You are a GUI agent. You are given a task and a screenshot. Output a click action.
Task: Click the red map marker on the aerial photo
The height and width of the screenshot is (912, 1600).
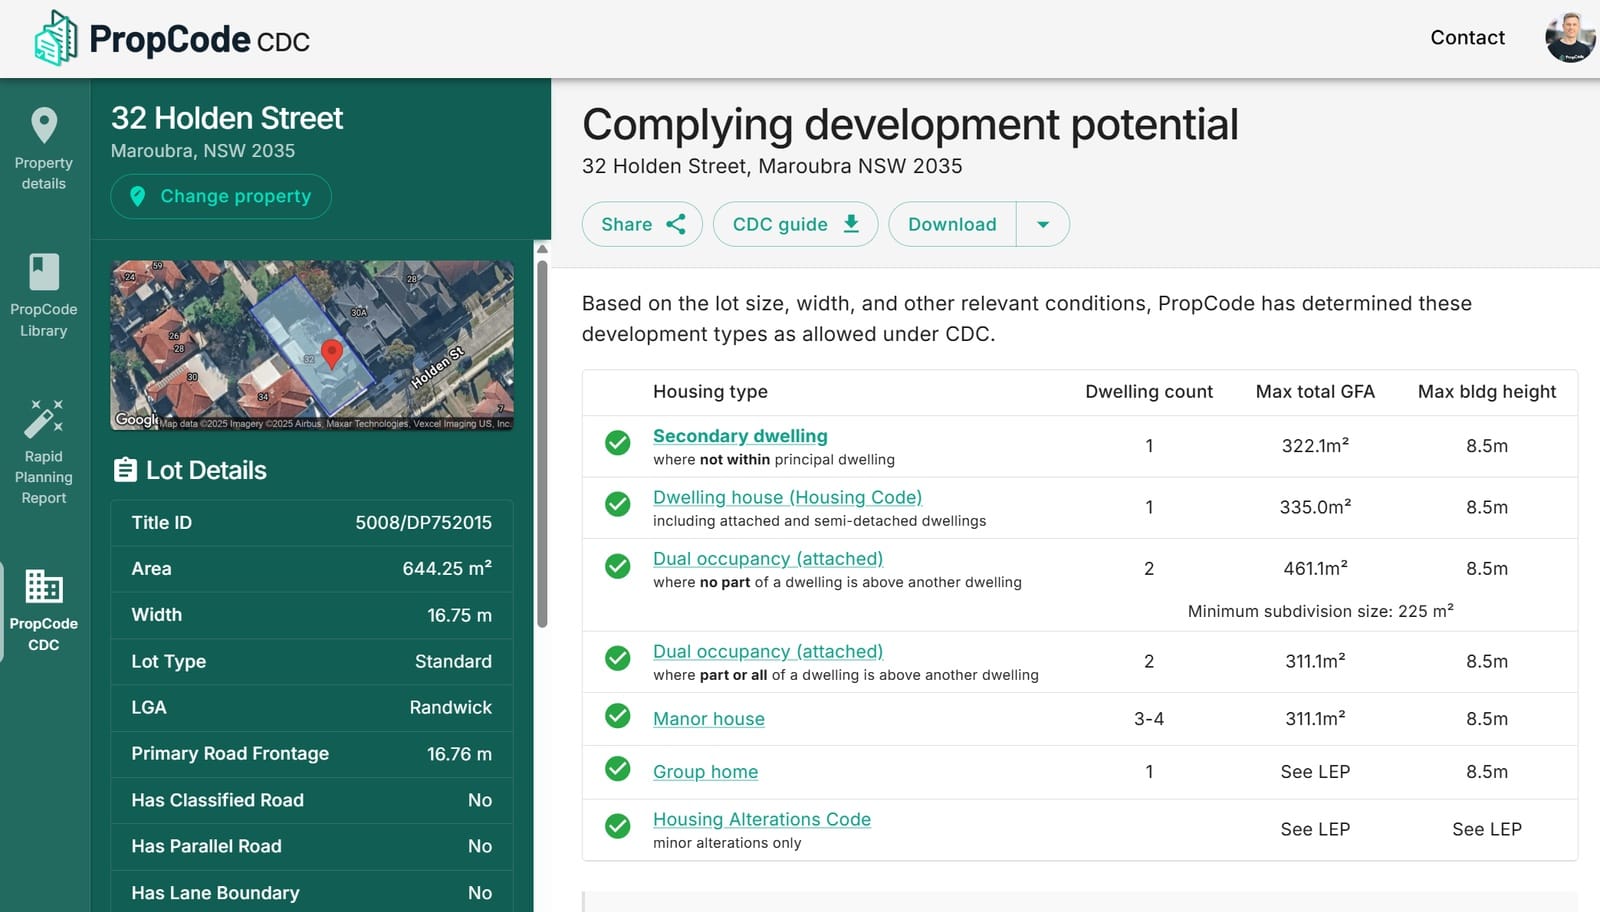click(x=330, y=357)
